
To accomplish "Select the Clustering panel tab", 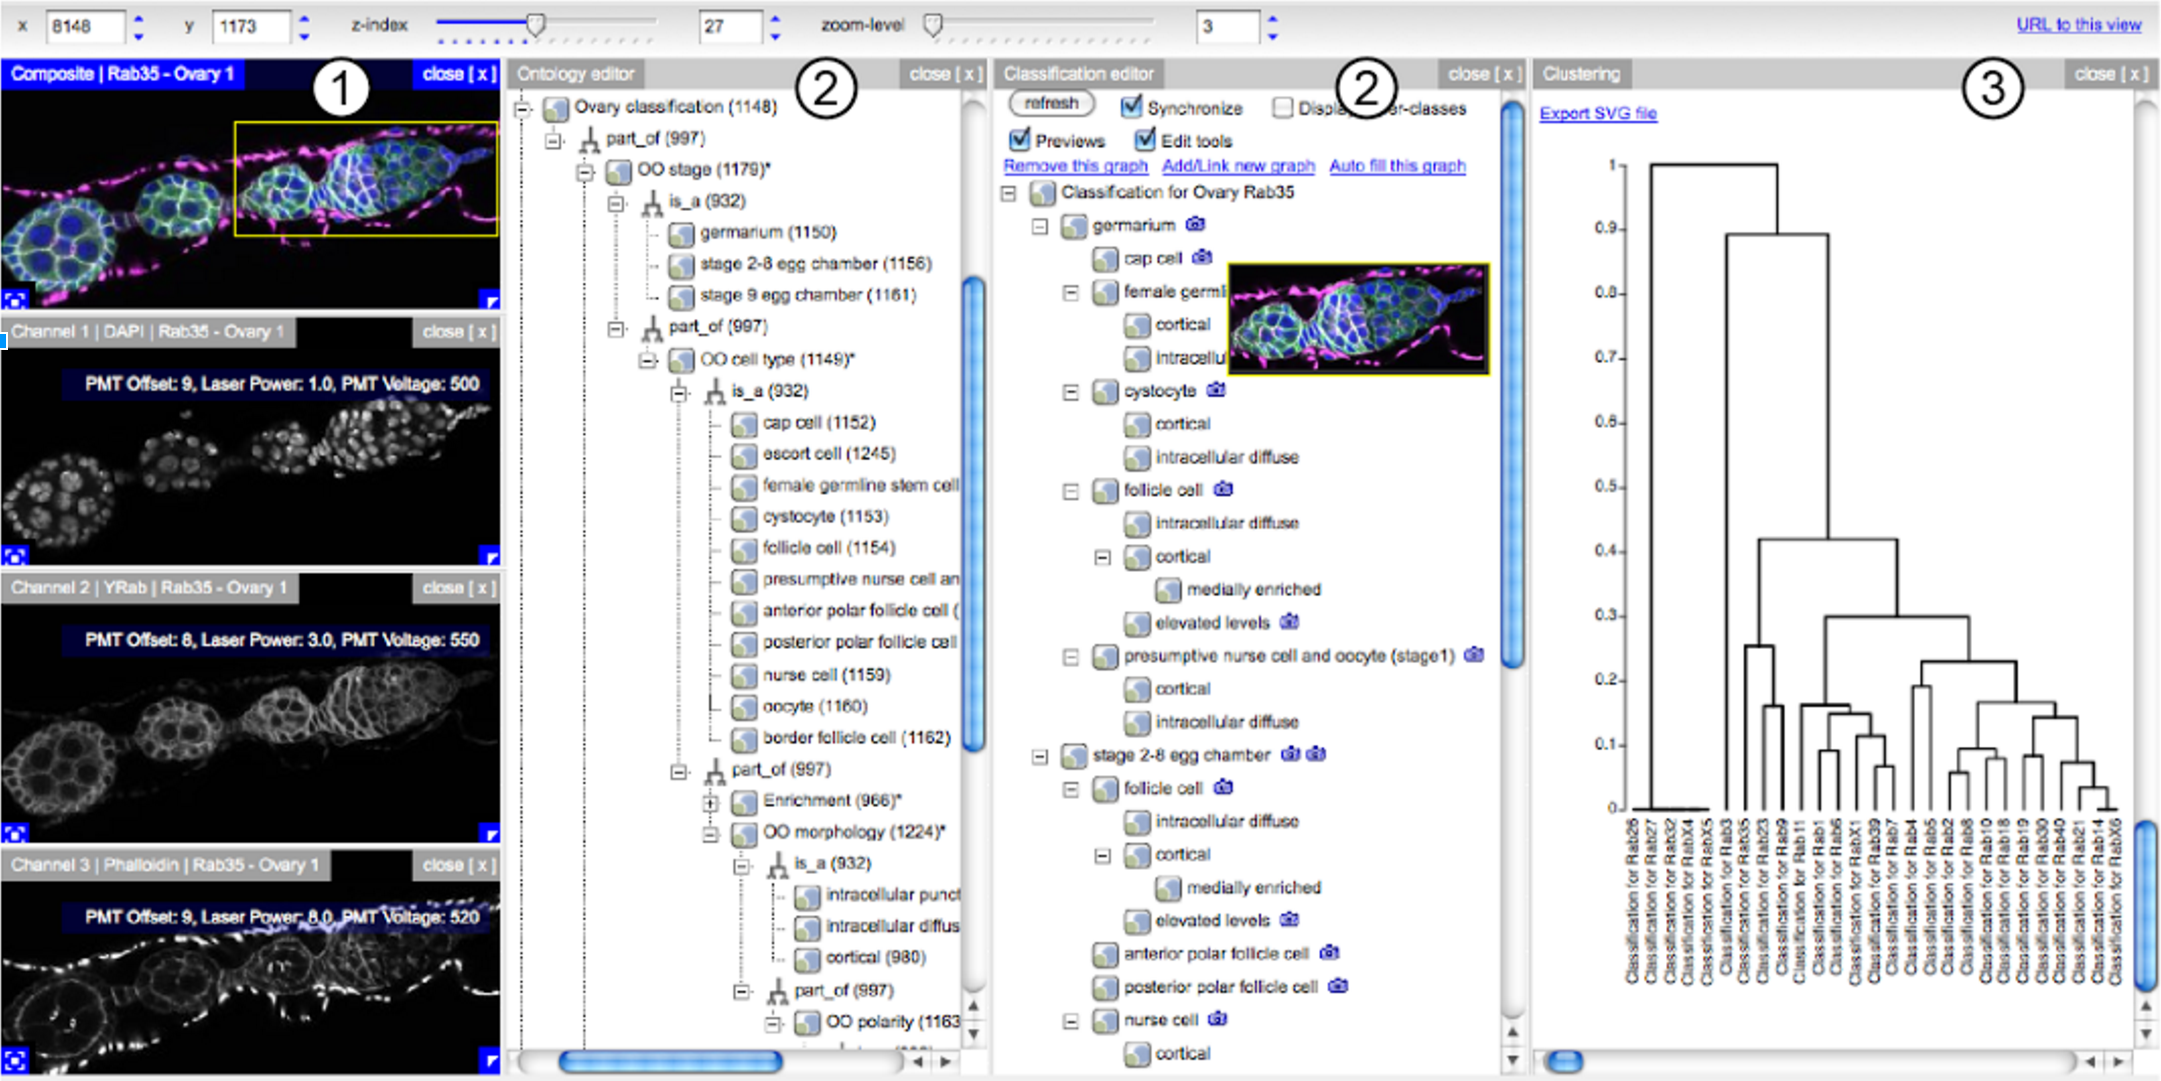I will pos(1580,74).
